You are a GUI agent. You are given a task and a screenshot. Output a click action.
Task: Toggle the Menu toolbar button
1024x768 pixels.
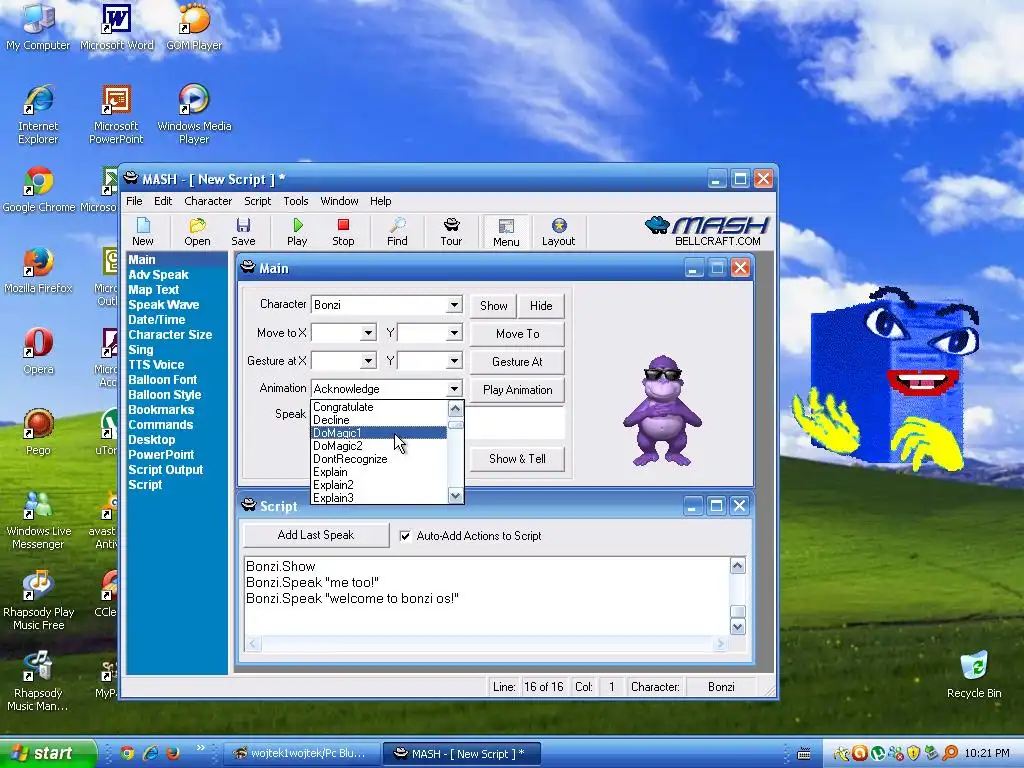[x=506, y=232]
